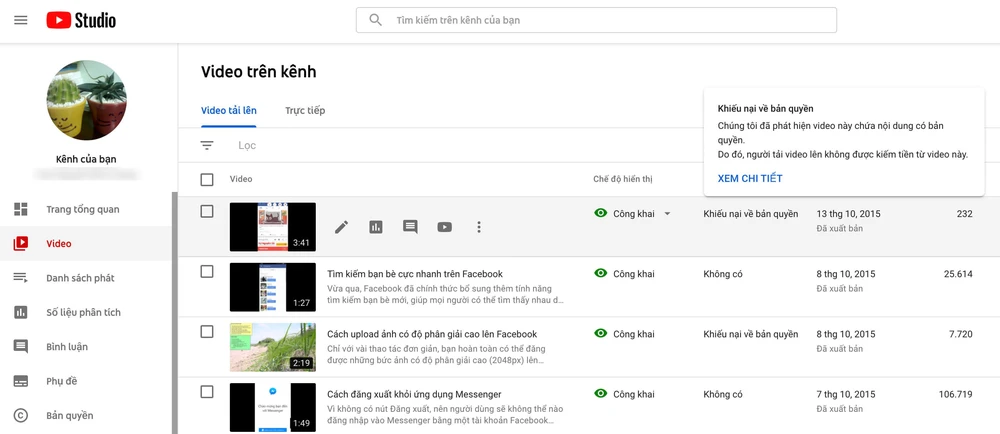Select the Video tải lên tab
This screenshot has height=434, width=1000.
(229, 111)
